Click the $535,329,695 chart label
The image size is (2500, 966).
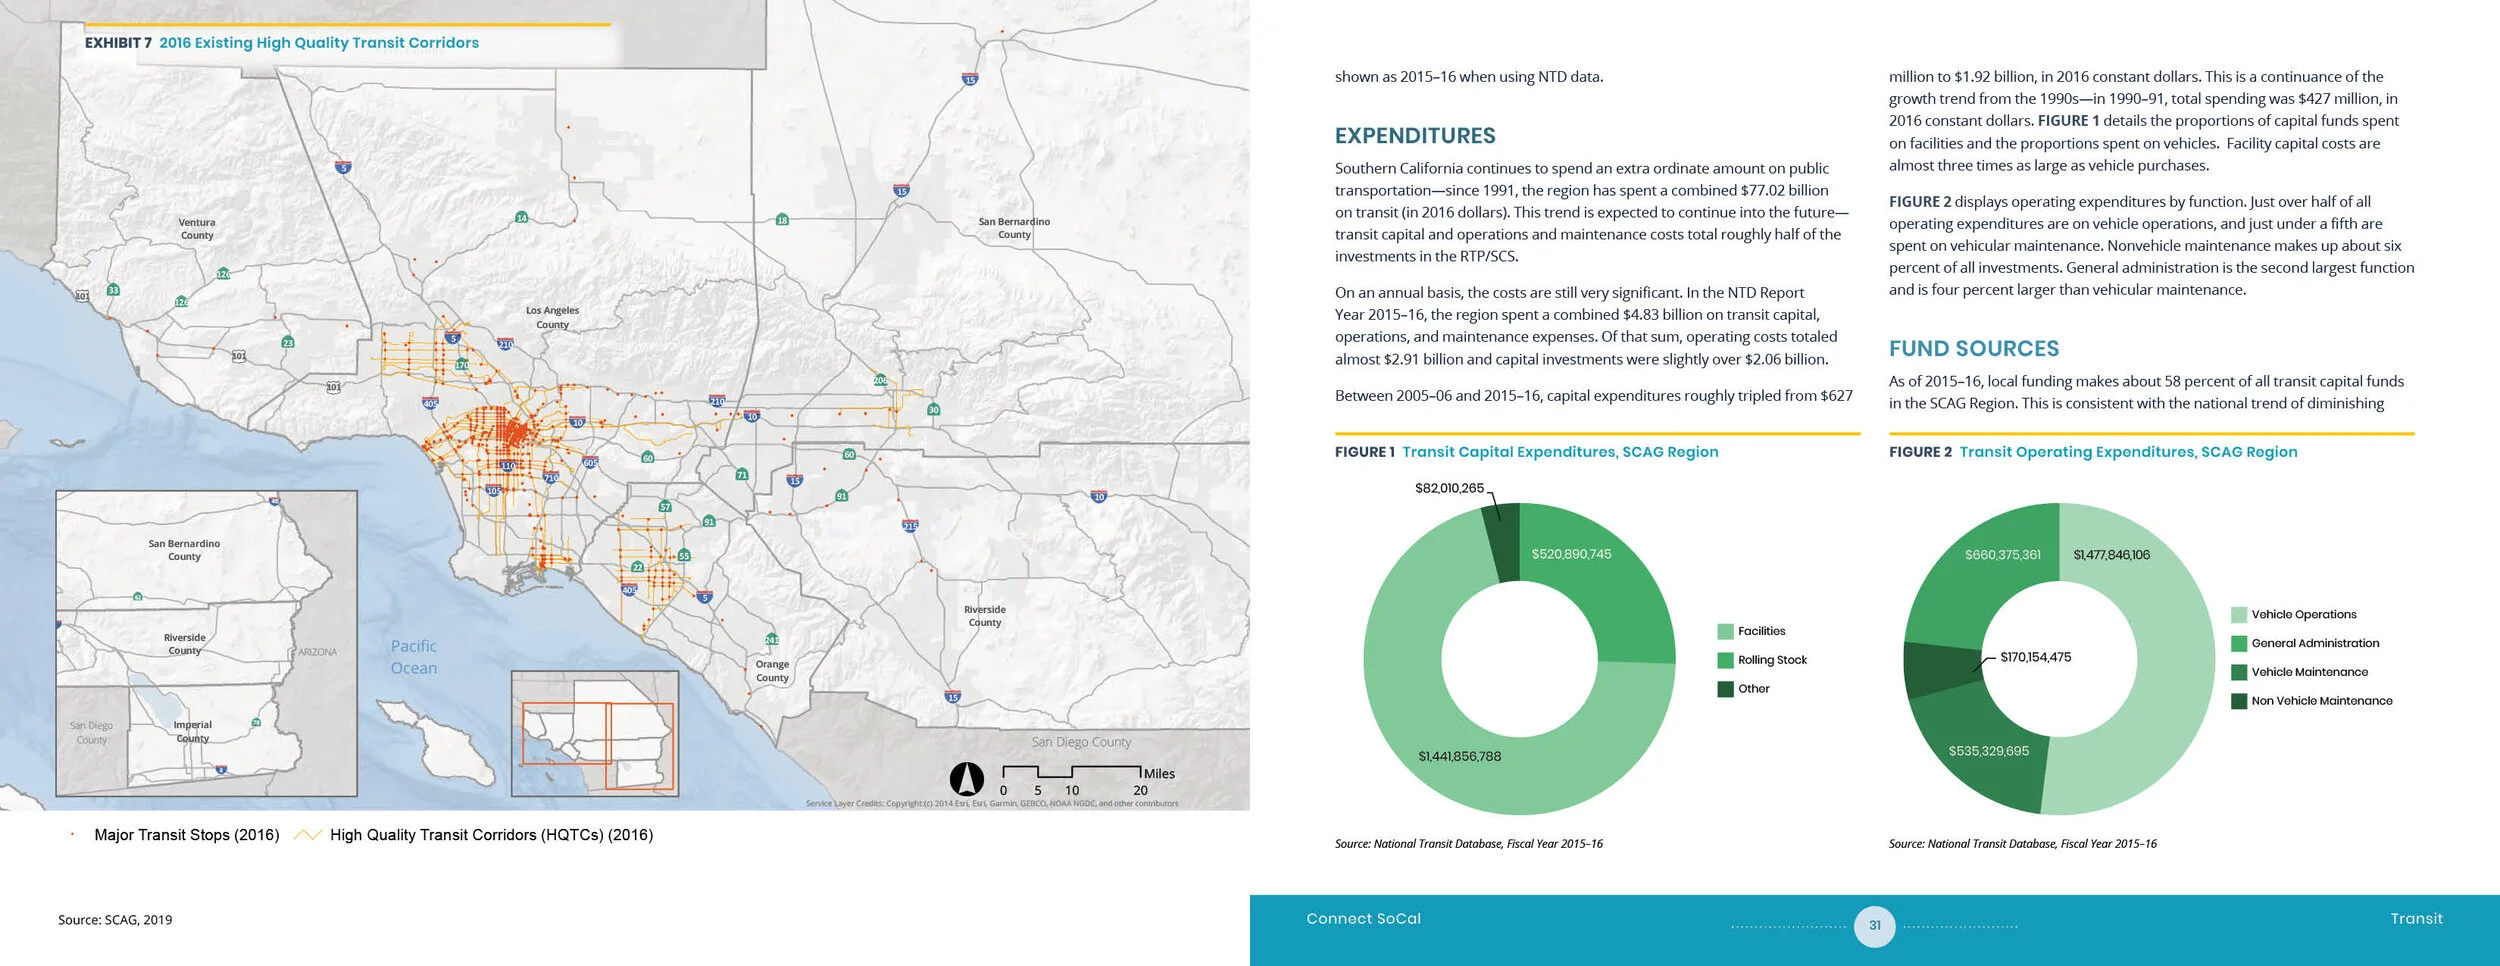tap(1988, 751)
